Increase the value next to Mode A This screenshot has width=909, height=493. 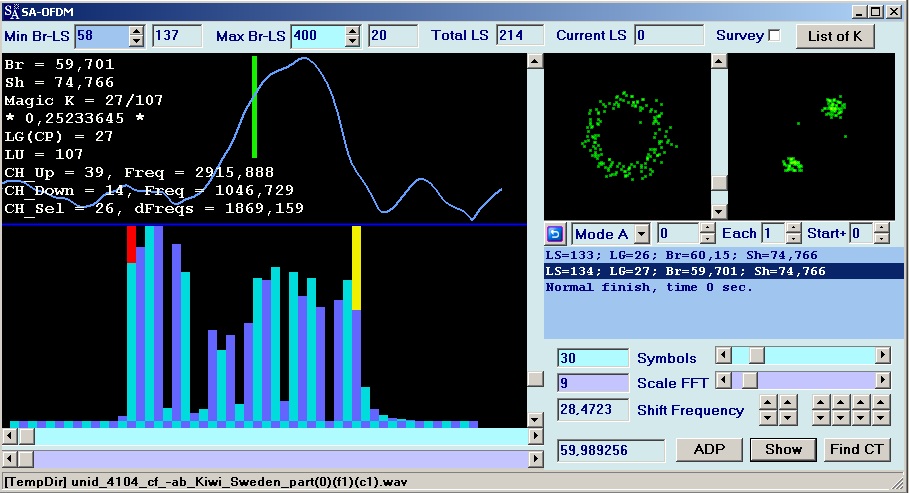[707, 229]
